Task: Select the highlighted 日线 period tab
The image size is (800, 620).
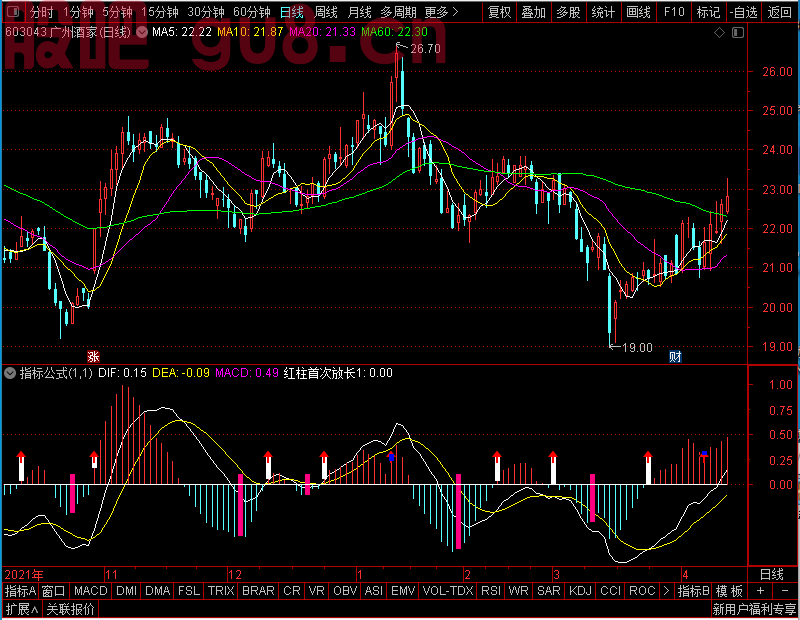Action: (x=292, y=12)
